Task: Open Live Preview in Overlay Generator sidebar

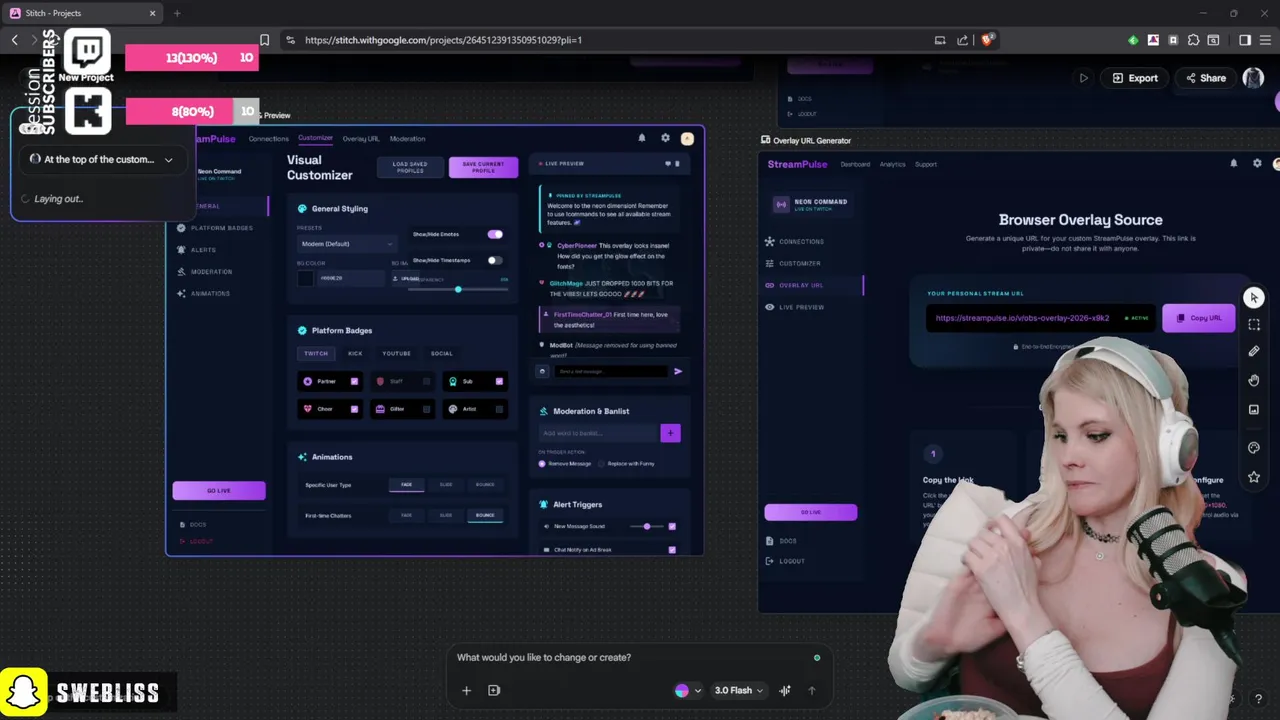Action: pos(794,307)
